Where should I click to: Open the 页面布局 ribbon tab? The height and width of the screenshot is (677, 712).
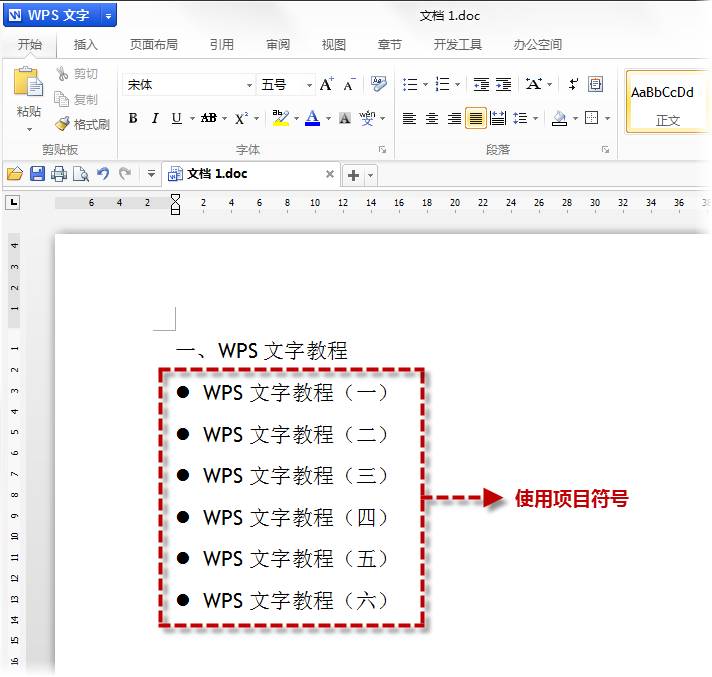click(153, 44)
